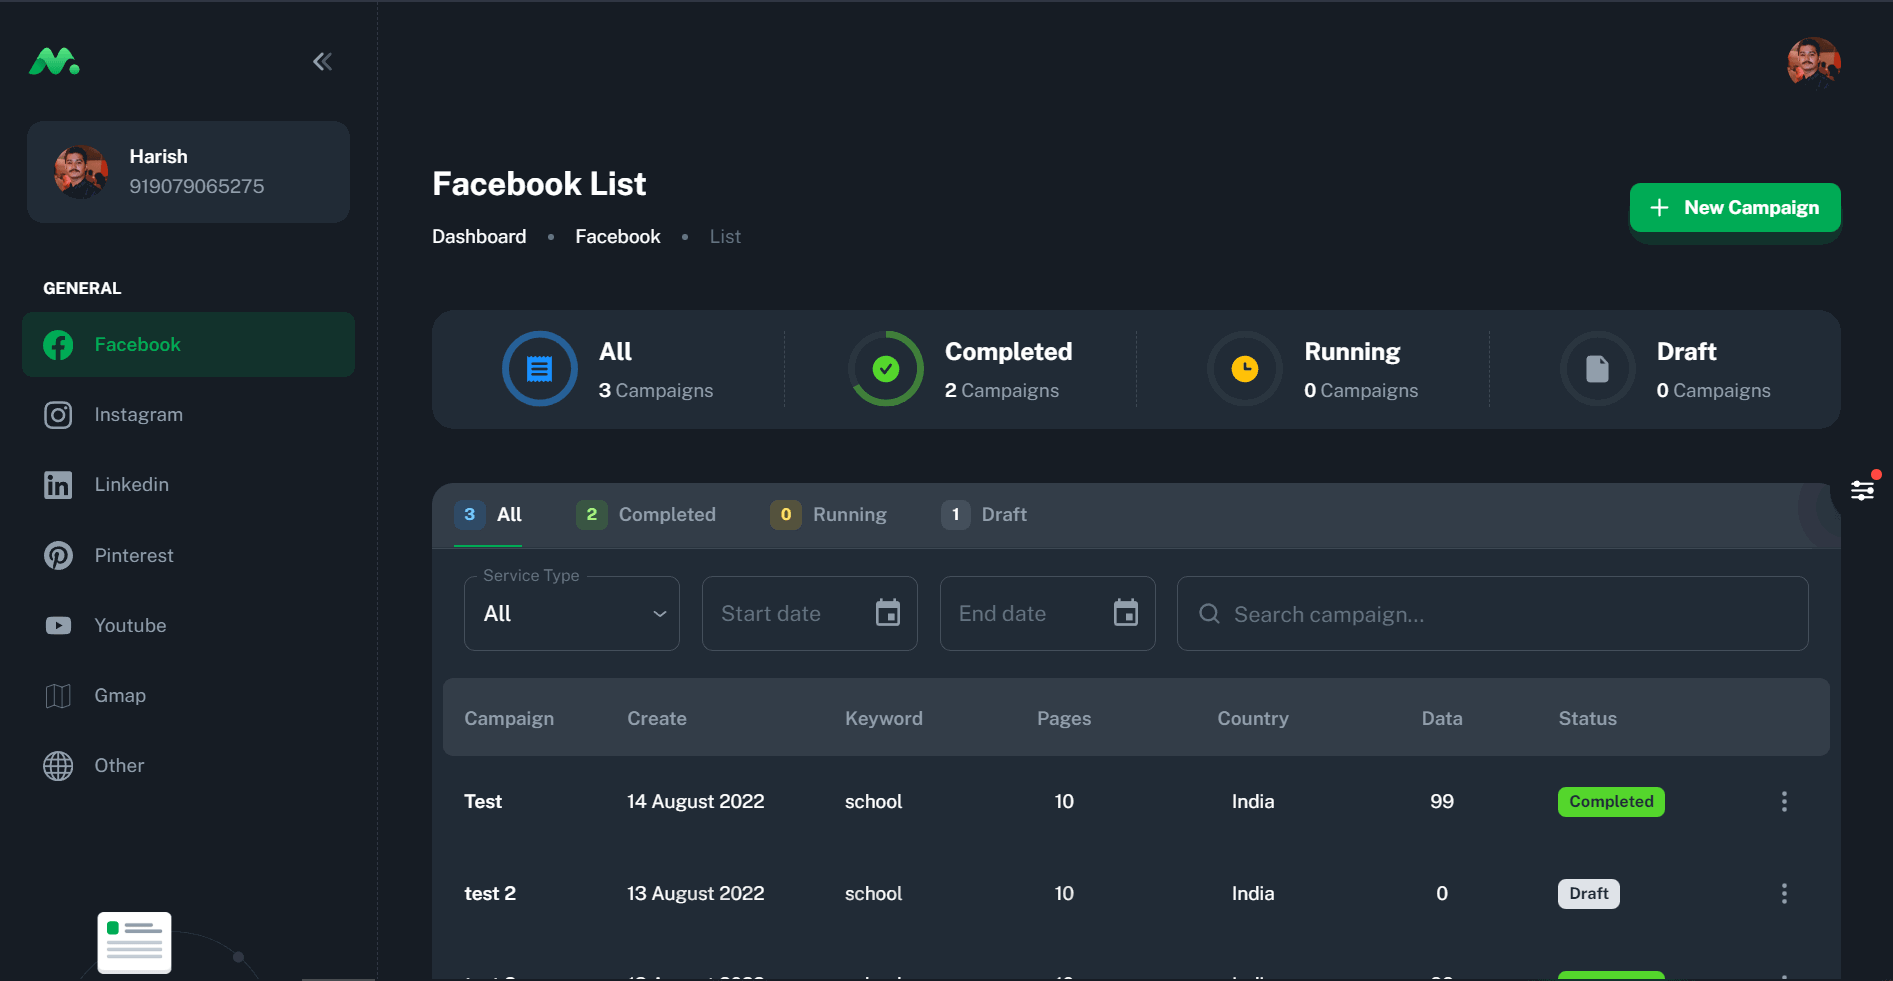This screenshot has height=981, width=1893.
Task: Select the Gmap icon in sidebar
Action: click(x=58, y=695)
